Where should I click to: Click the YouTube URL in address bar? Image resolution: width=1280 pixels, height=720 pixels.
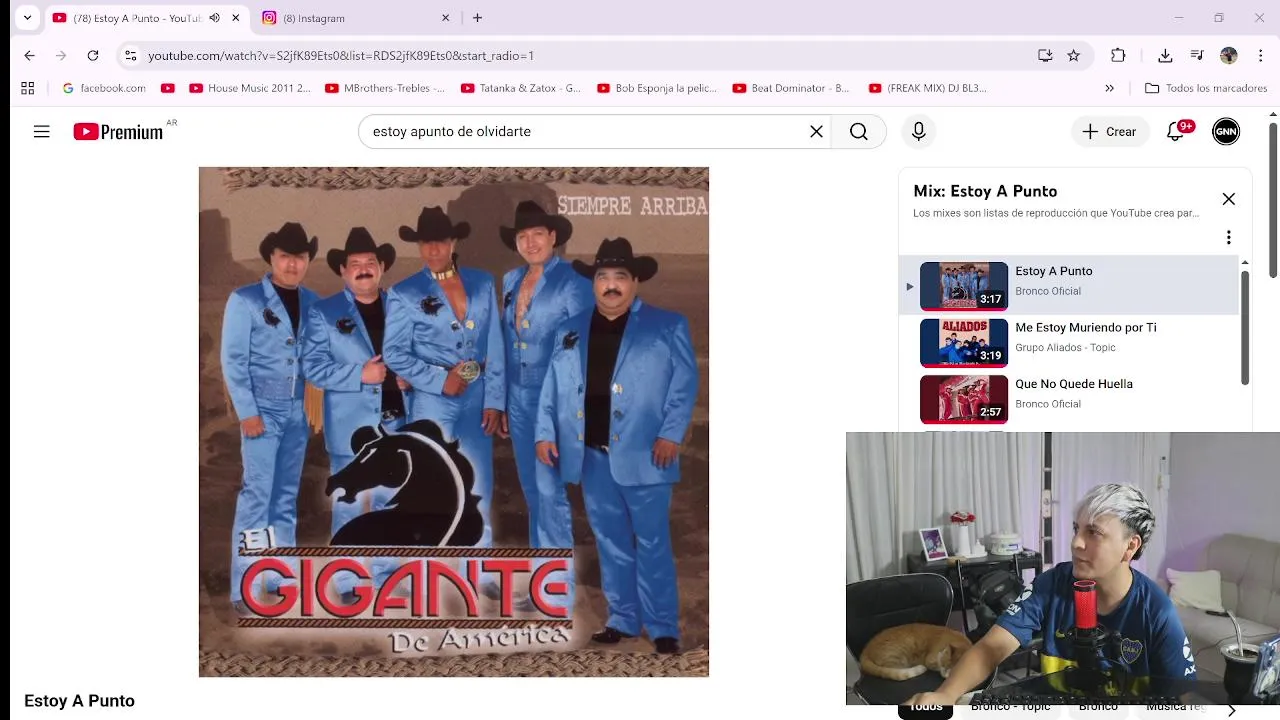(341, 56)
